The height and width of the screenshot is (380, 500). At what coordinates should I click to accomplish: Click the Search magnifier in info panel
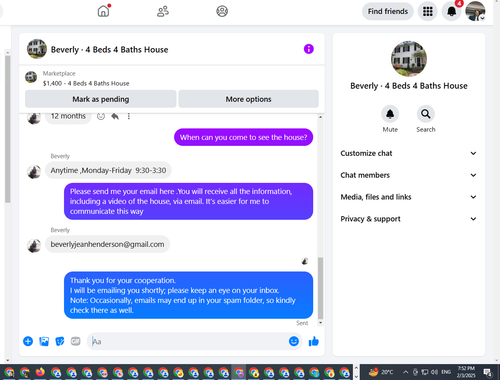[426, 114]
